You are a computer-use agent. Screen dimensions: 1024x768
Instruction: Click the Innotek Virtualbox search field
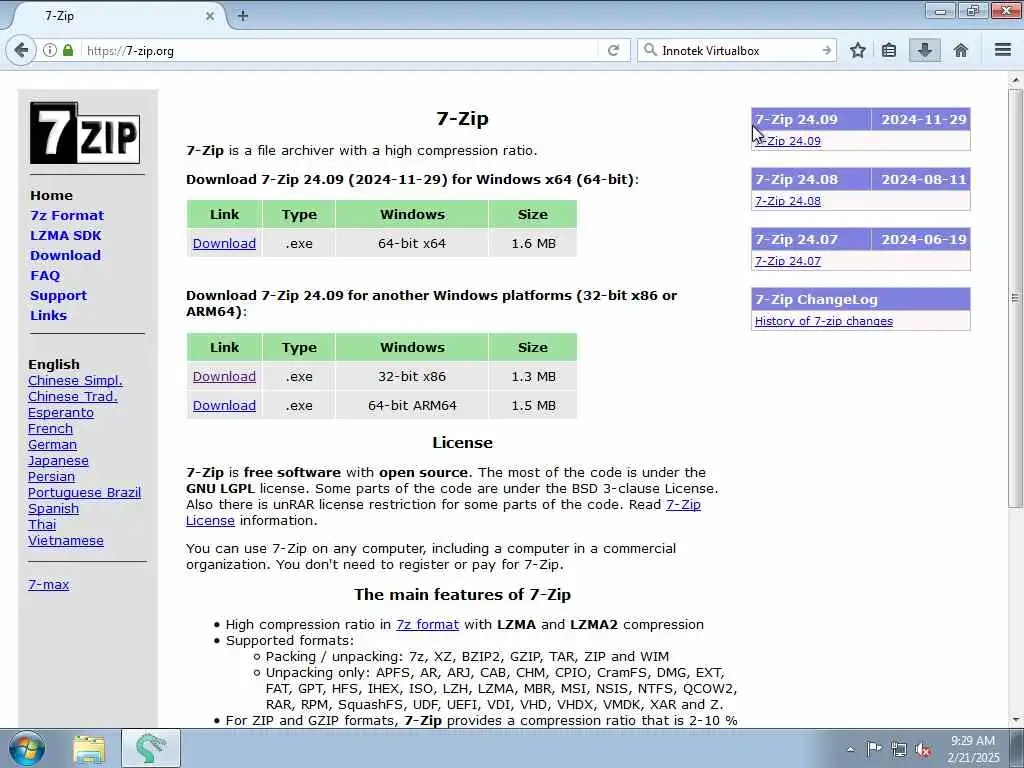pyautogui.click(x=738, y=50)
